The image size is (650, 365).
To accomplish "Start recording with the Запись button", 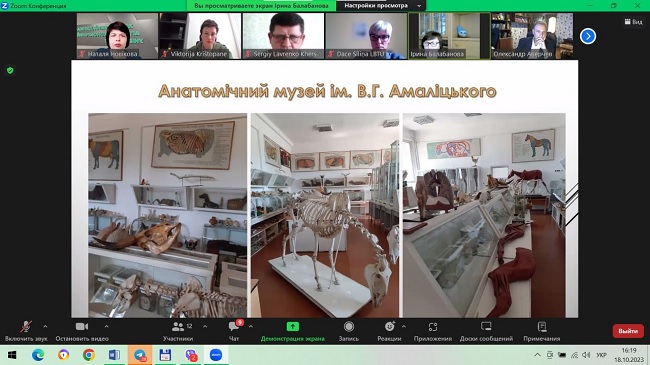I will [349, 331].
